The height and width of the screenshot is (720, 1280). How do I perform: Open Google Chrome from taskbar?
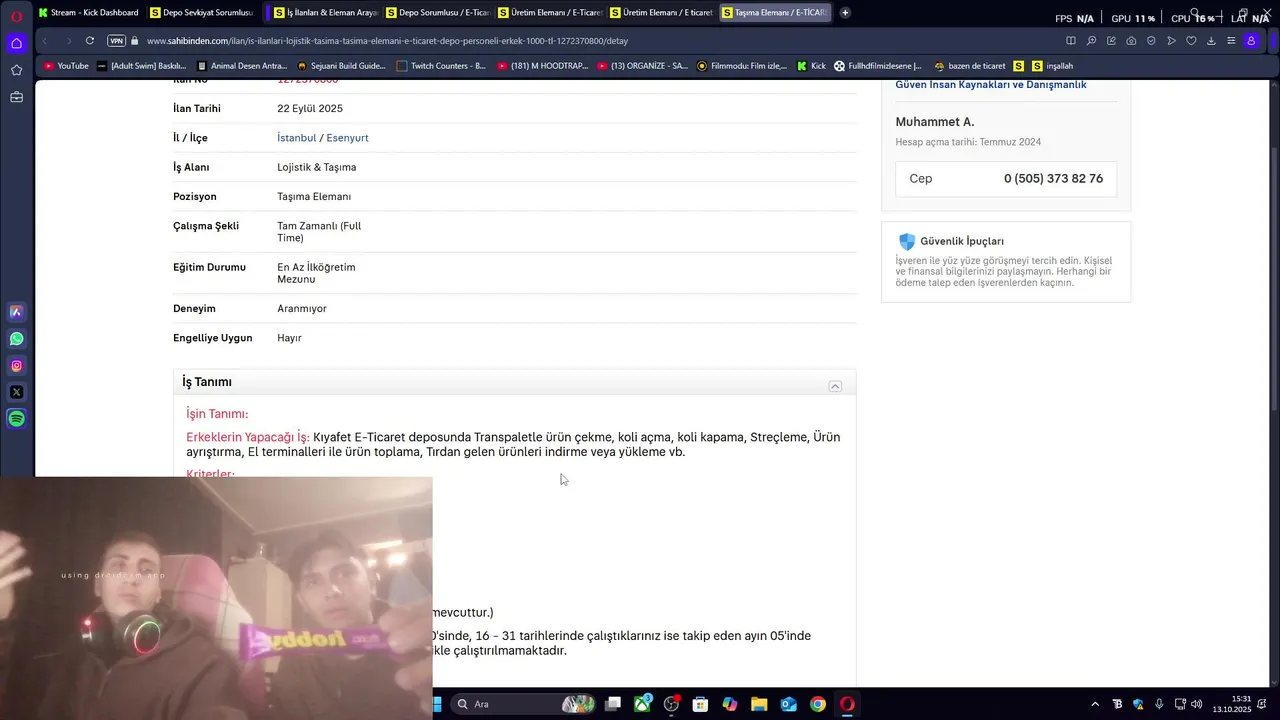818,704
